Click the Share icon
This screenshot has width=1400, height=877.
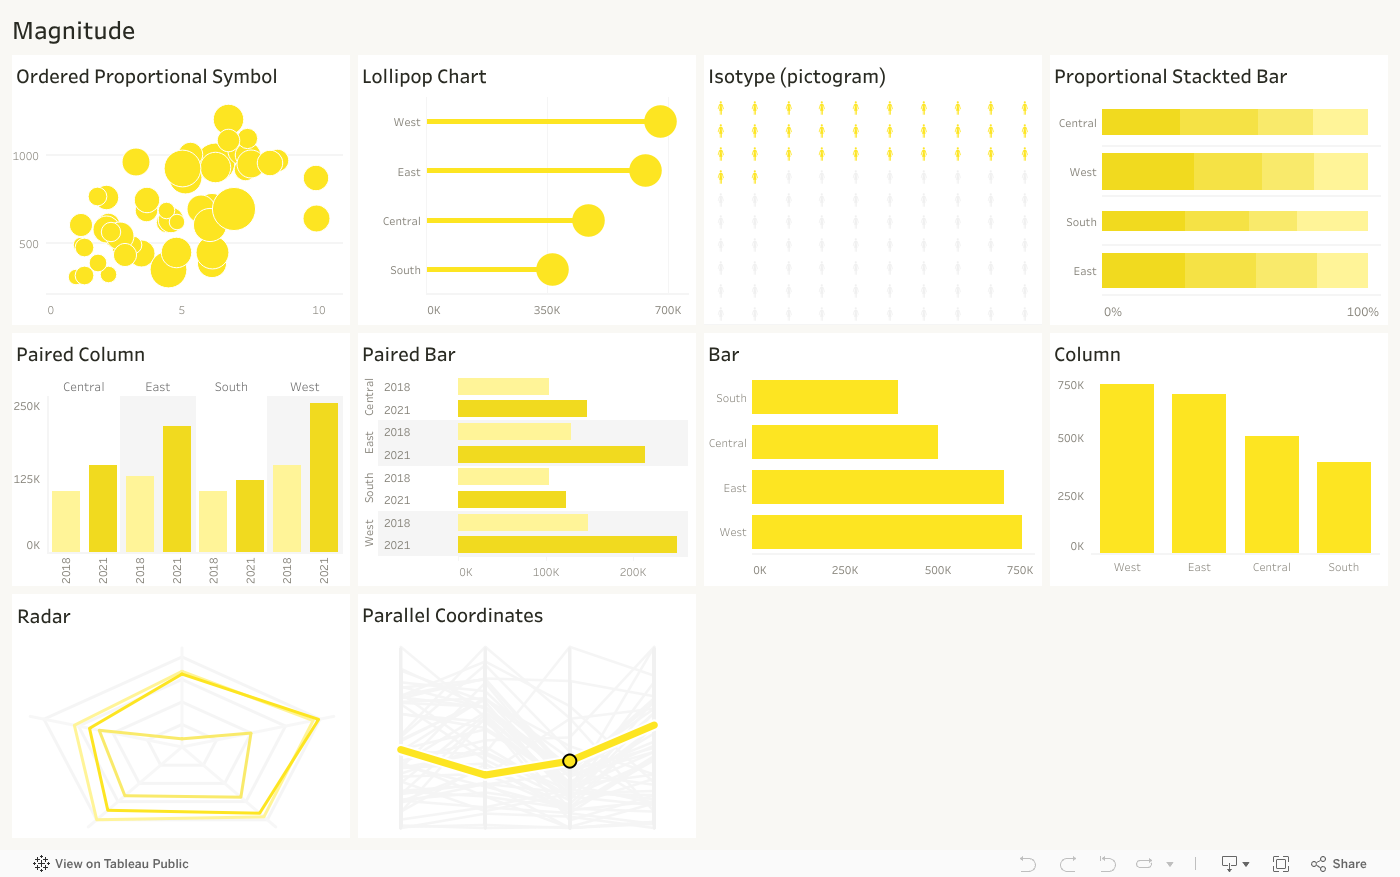pyautogui.click(x=1319, y=864)
